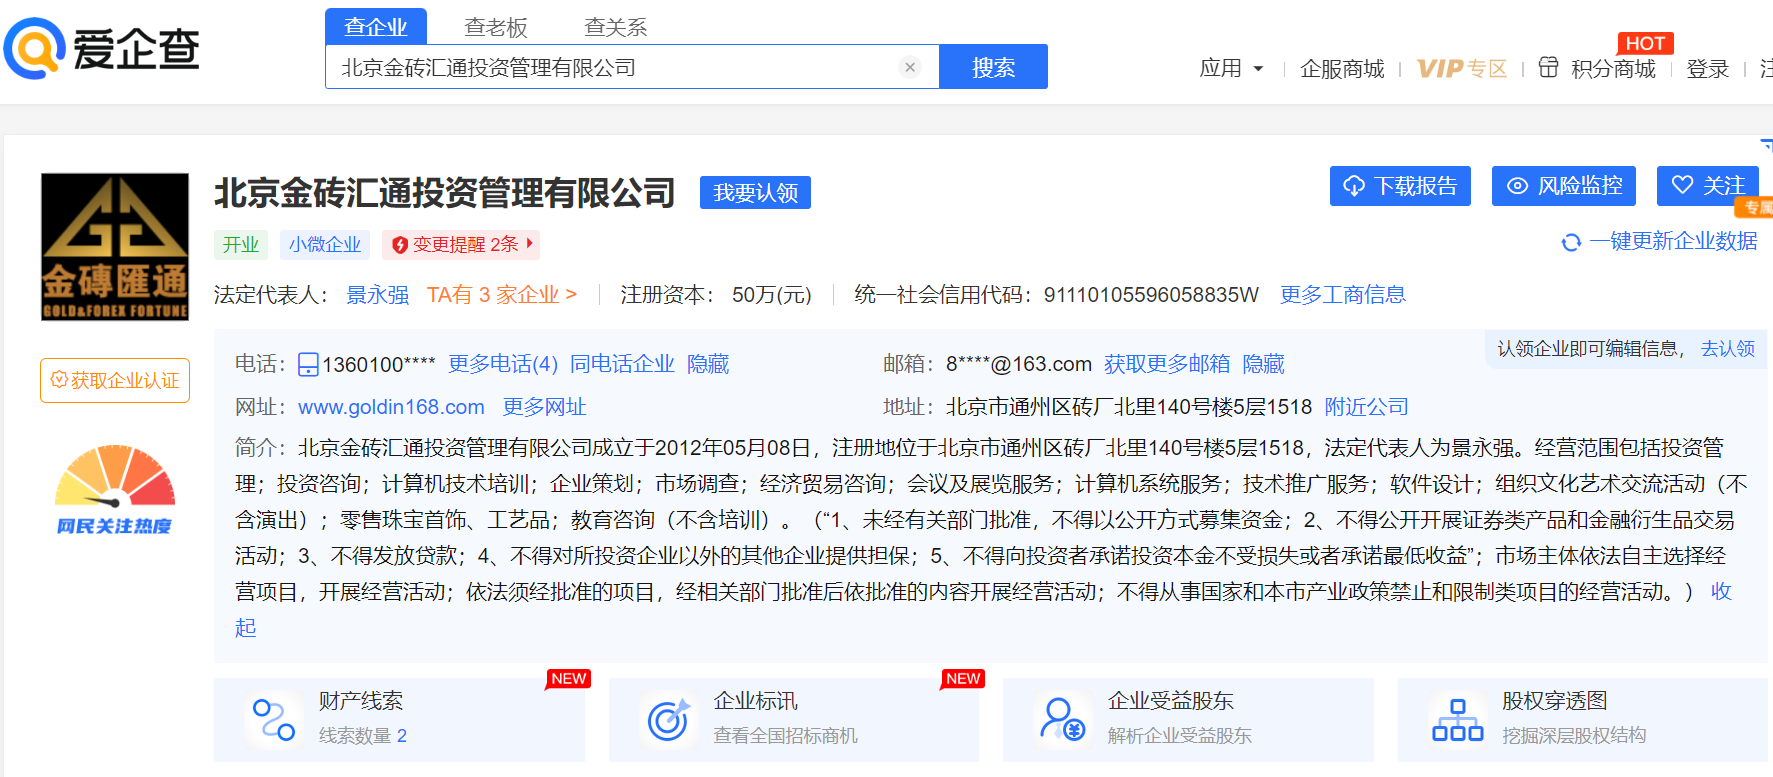Click the 更多电话(4) link
The width and height of the screenshot is (1773, 777).
point(502,364)
